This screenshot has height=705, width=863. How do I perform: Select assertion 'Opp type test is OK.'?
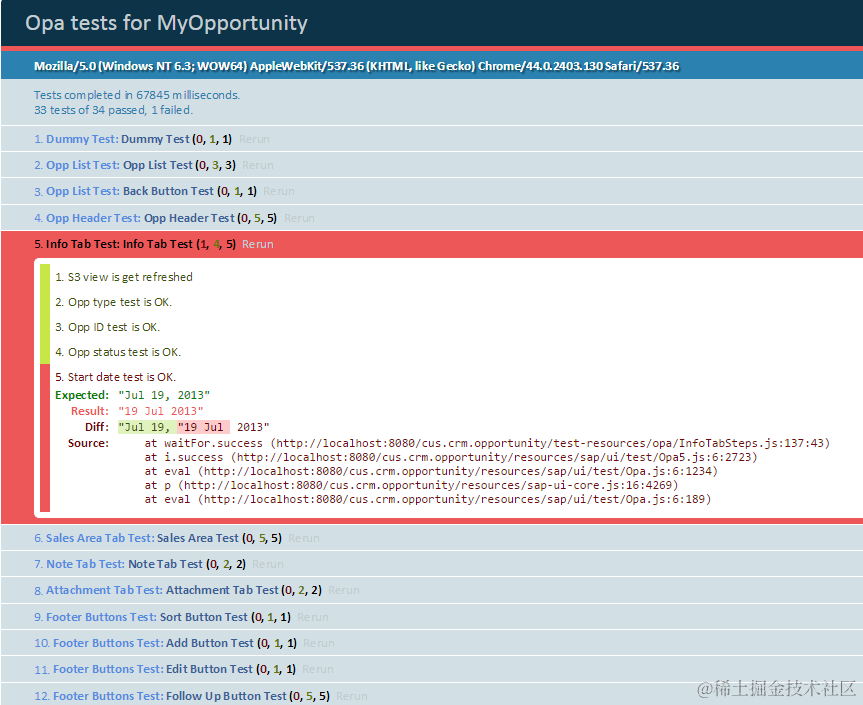113,302
